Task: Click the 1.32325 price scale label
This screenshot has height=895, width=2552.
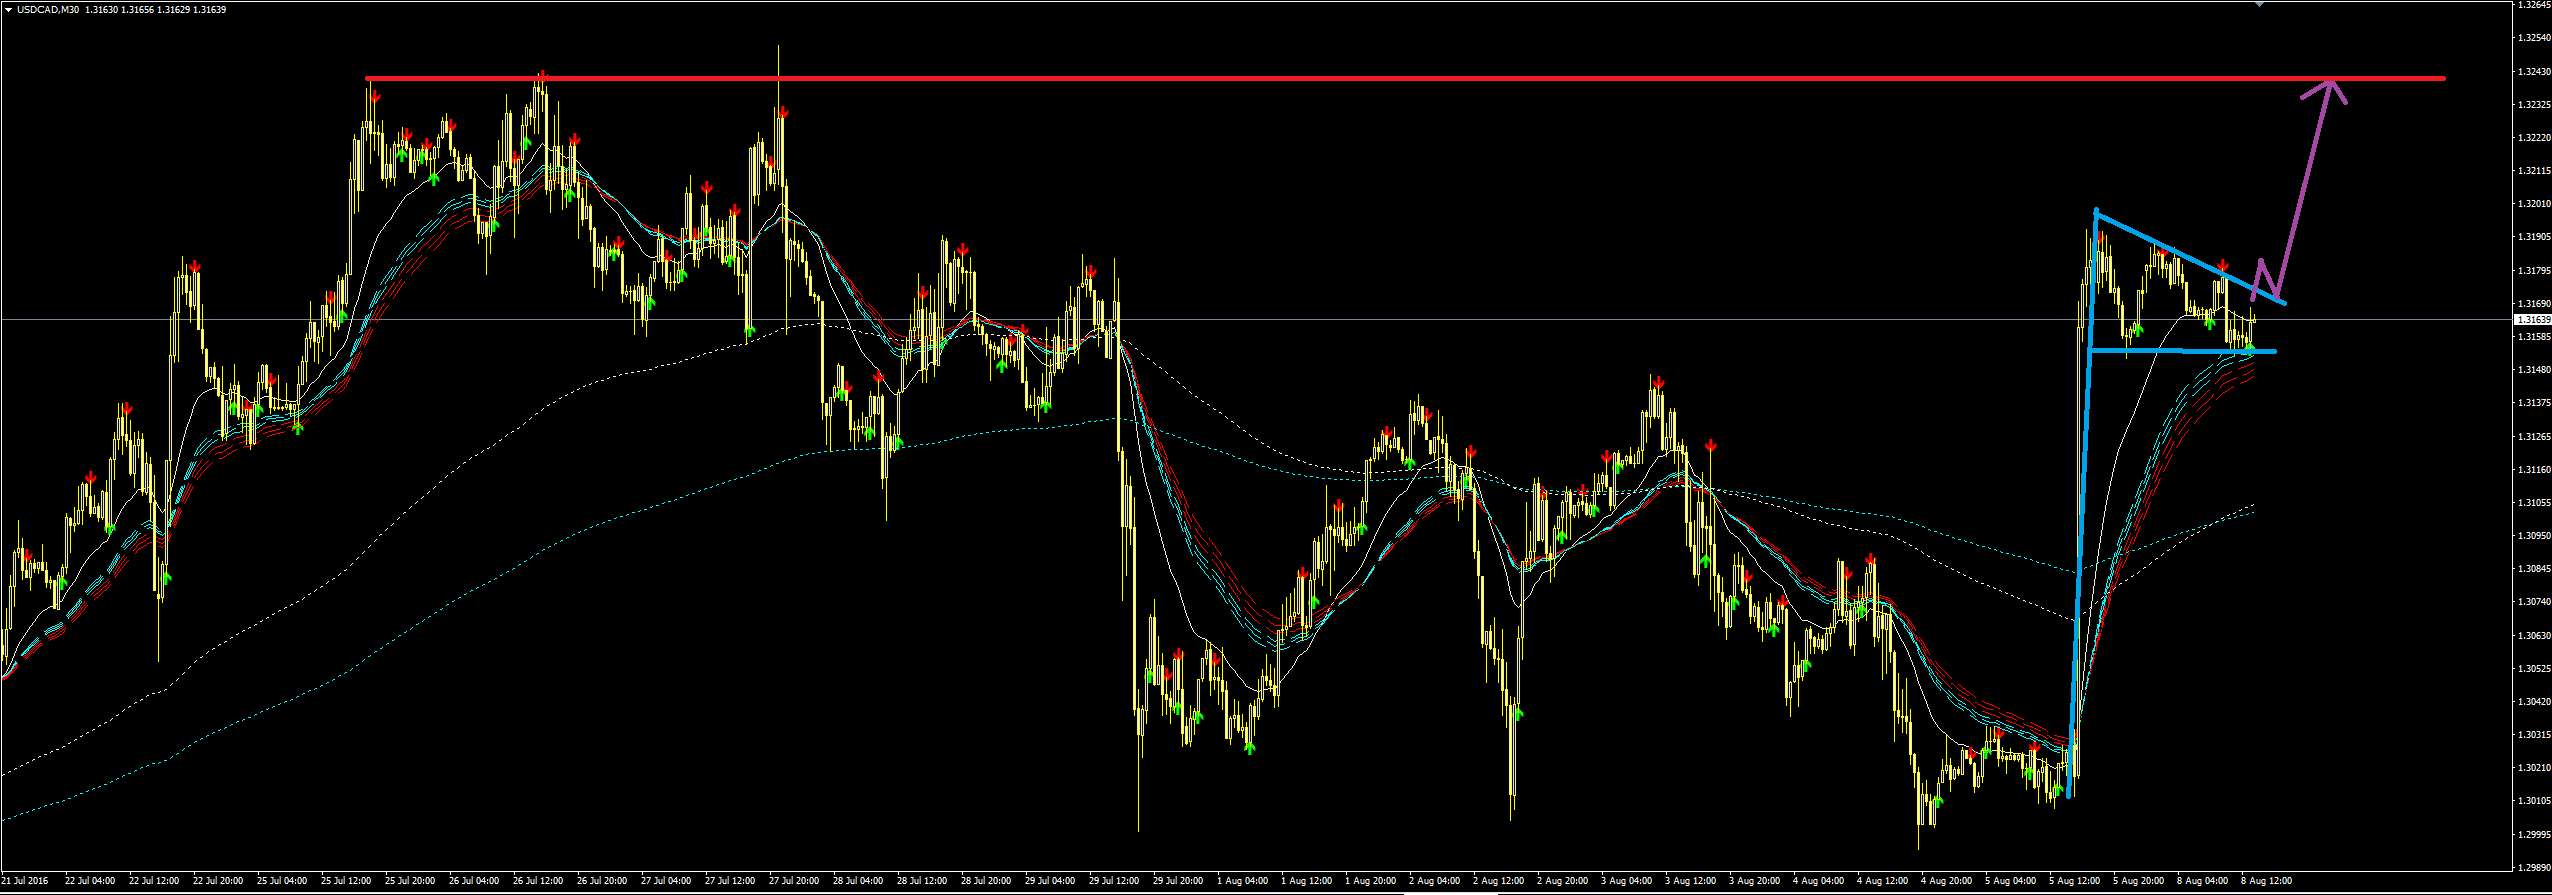Action: click(x=2532, y=105)
